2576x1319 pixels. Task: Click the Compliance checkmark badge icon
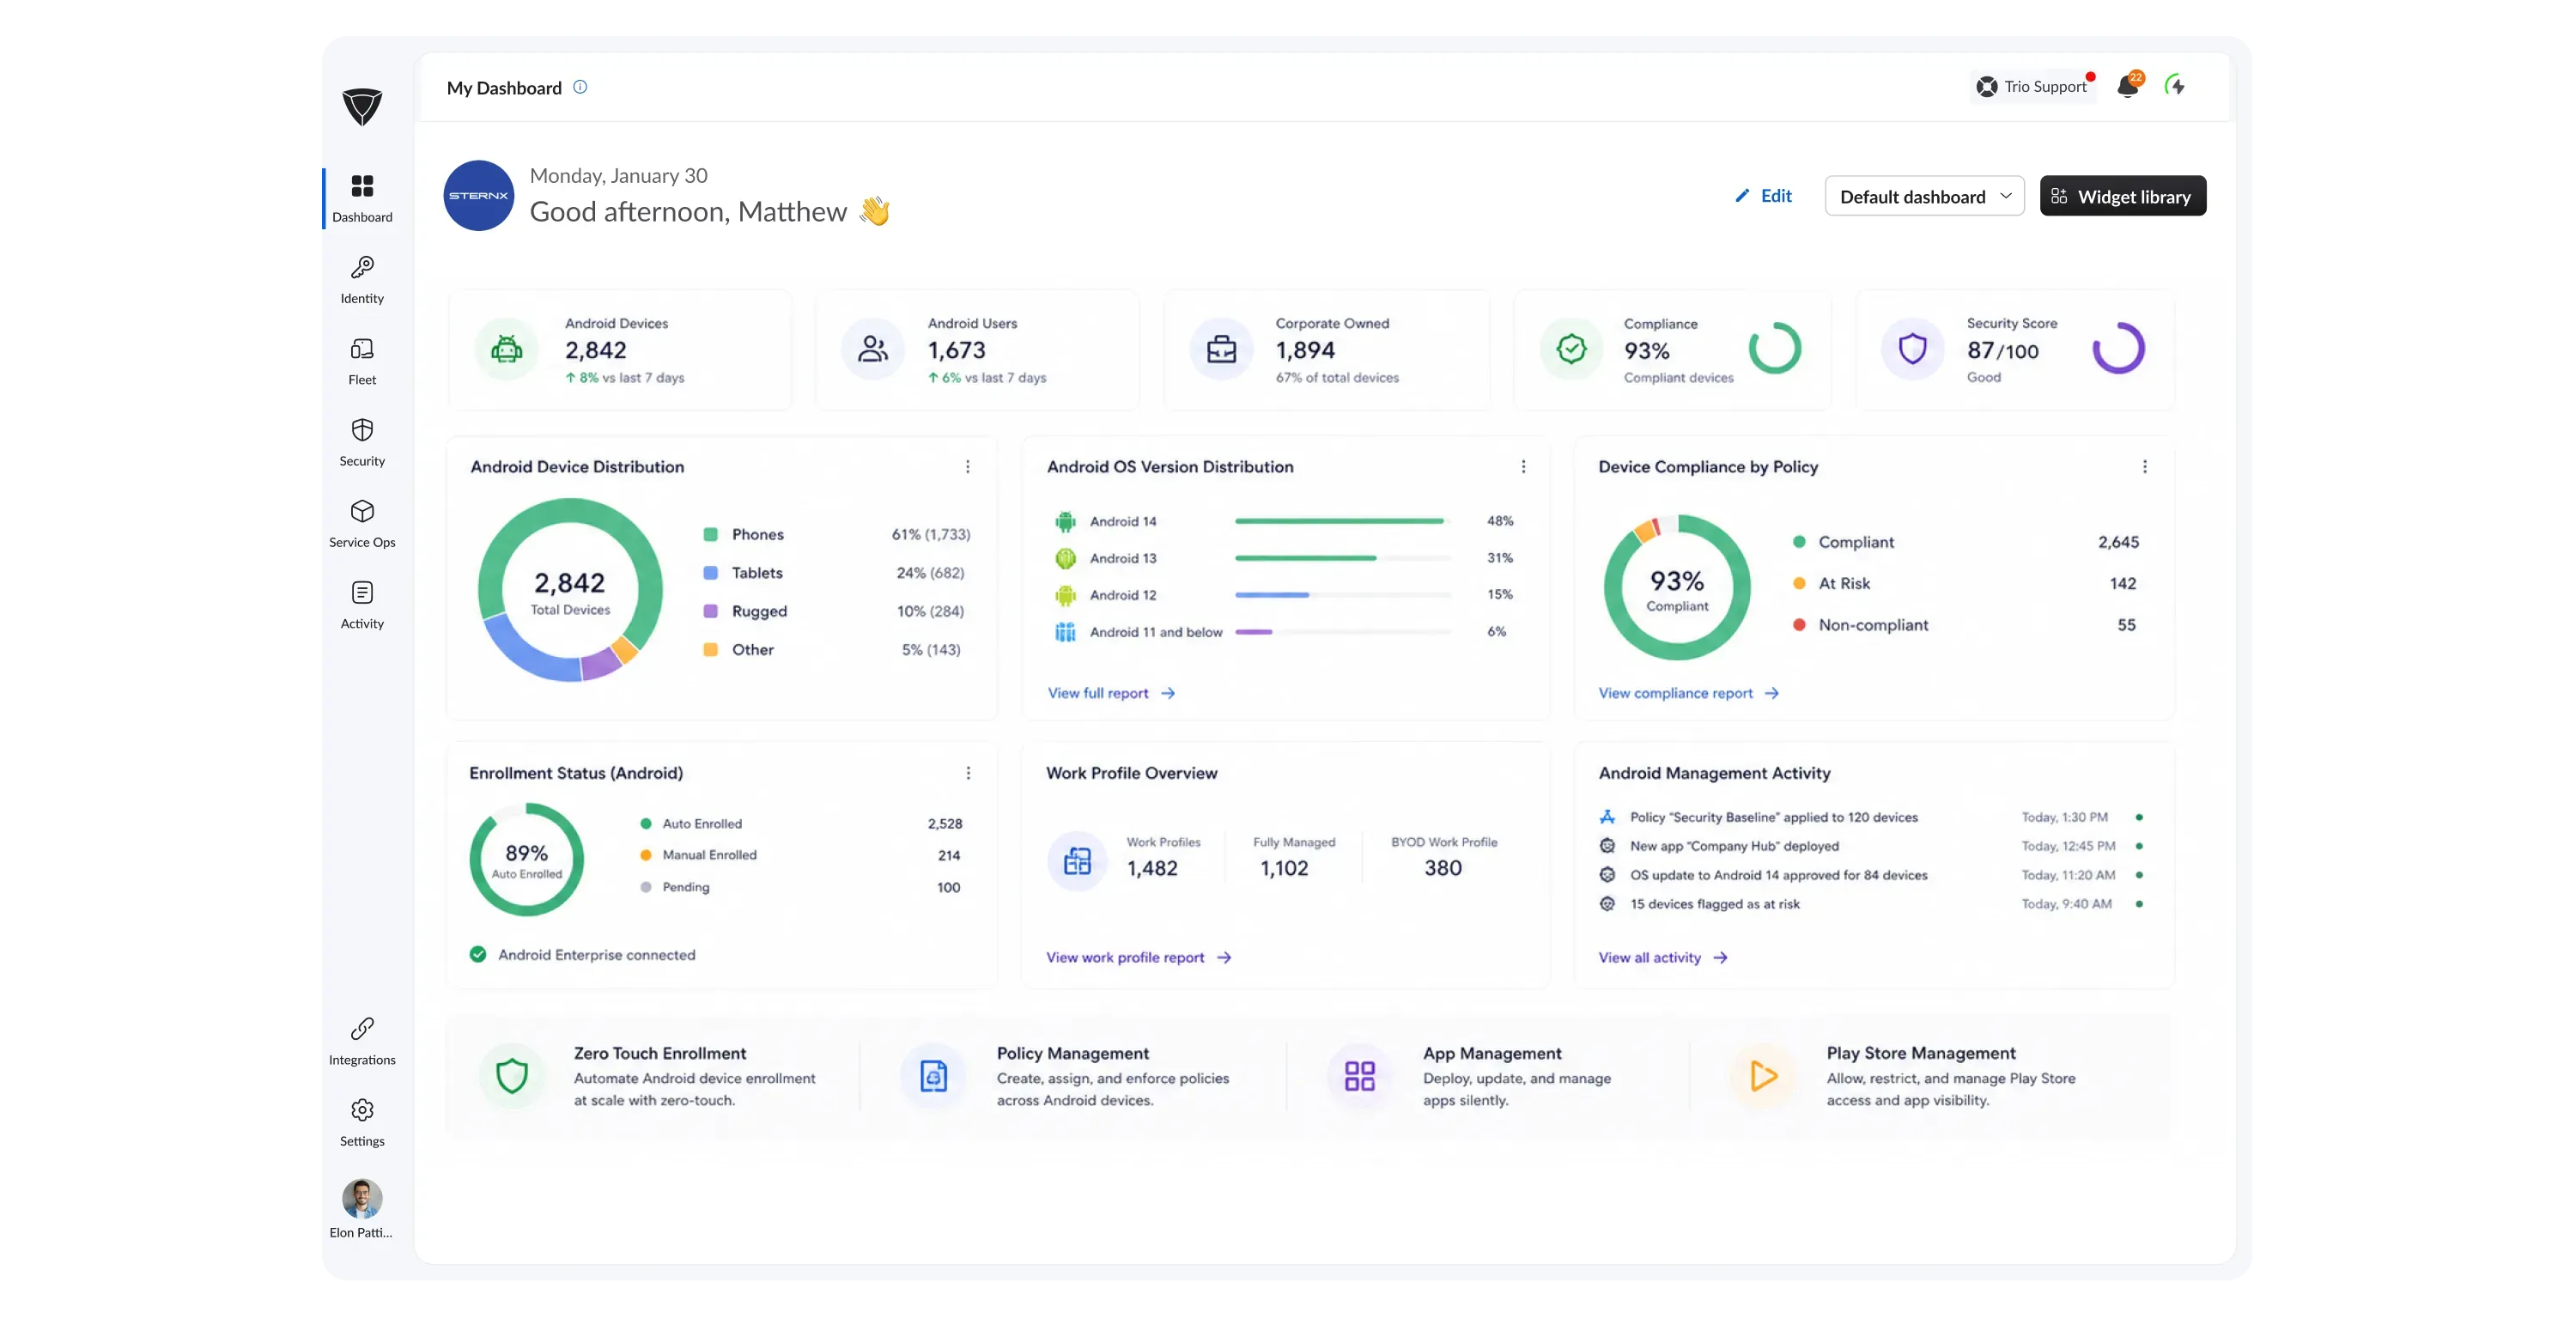coord(1571,349)
